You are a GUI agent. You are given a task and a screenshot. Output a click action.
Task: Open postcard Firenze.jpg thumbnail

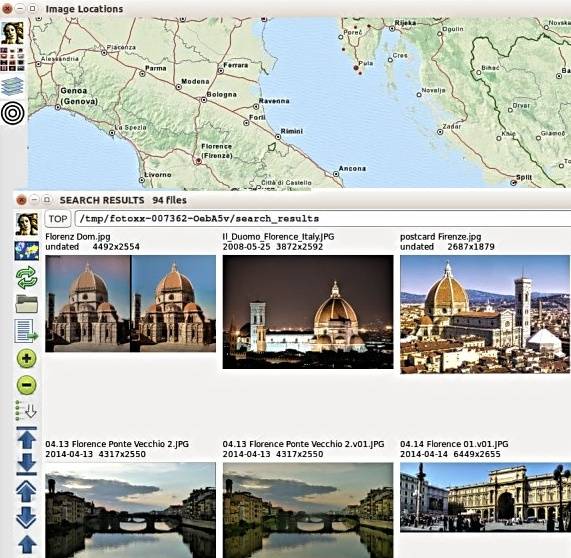[x=485, y=314]
